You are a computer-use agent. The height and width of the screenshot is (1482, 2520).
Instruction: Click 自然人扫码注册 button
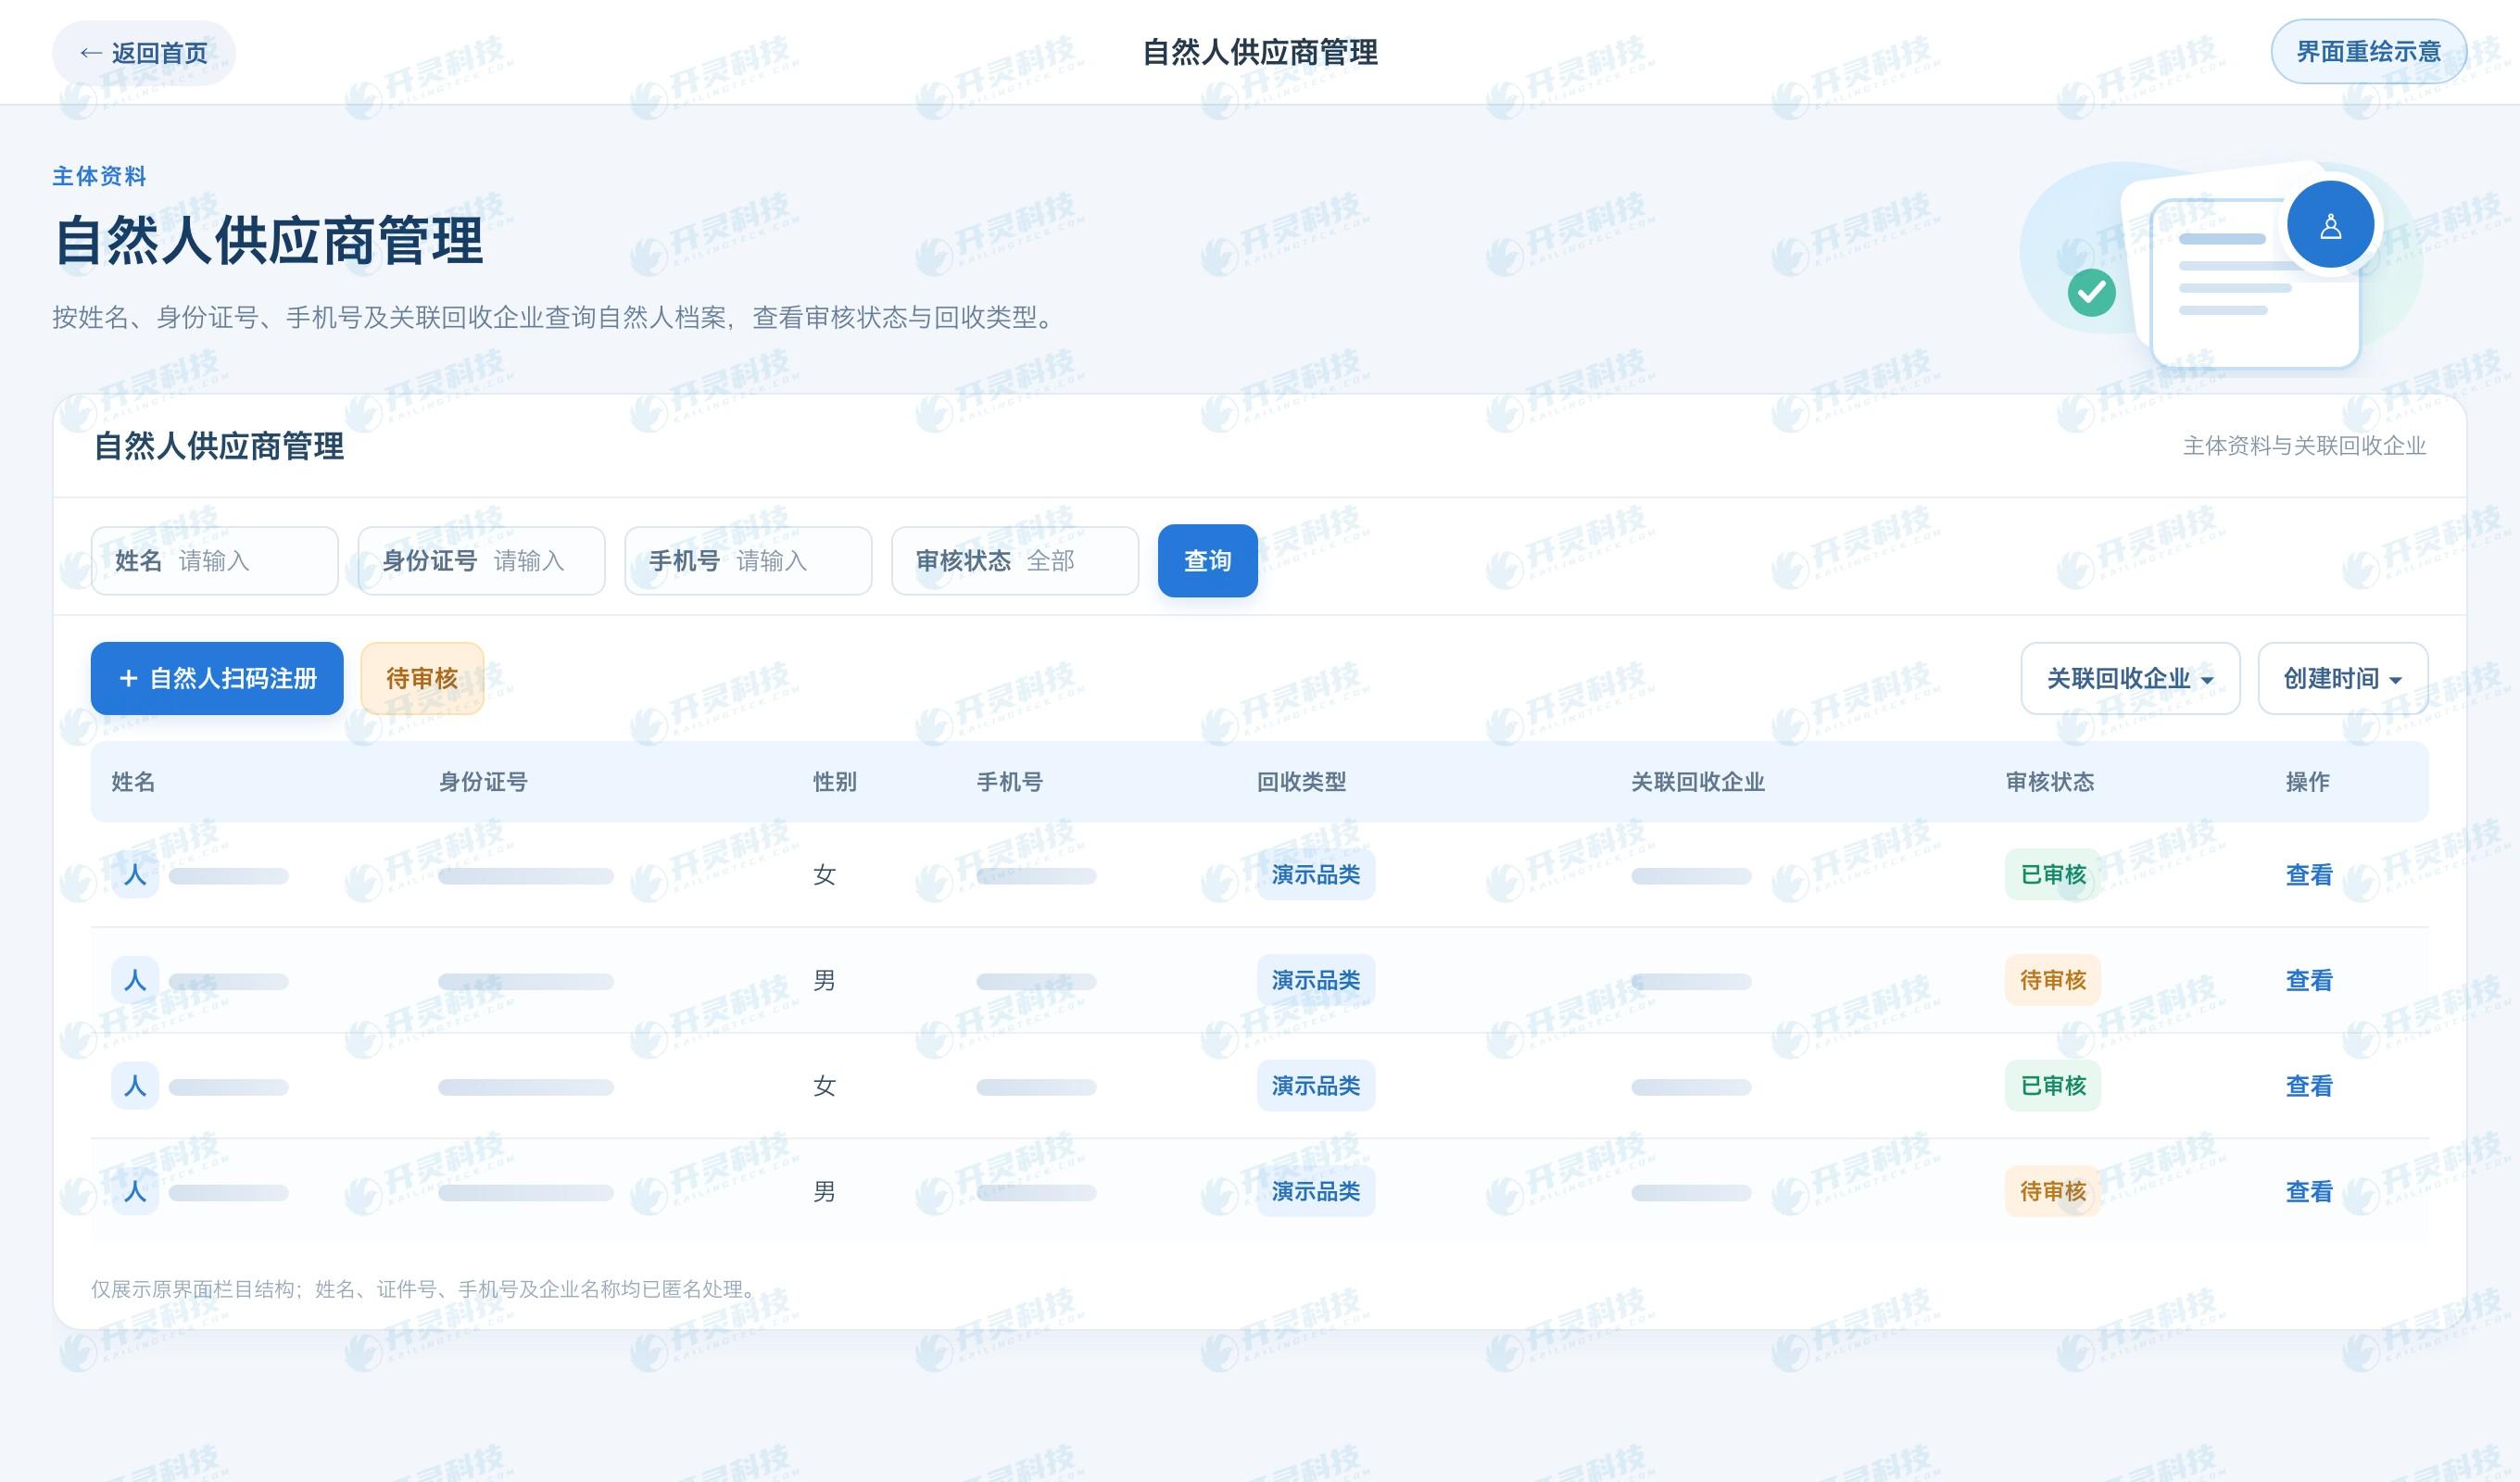pos(217,678)
